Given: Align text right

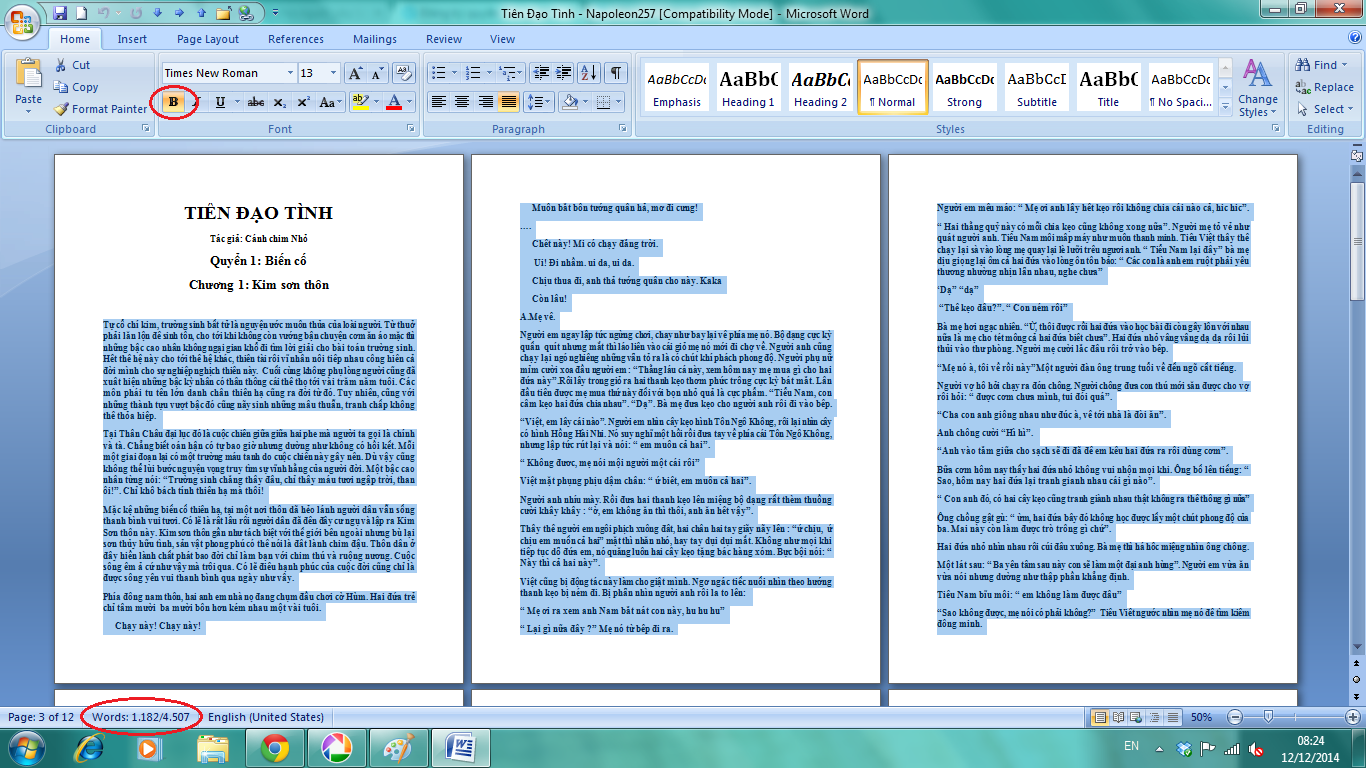Looking at the screenshot, I should point(486,102).
